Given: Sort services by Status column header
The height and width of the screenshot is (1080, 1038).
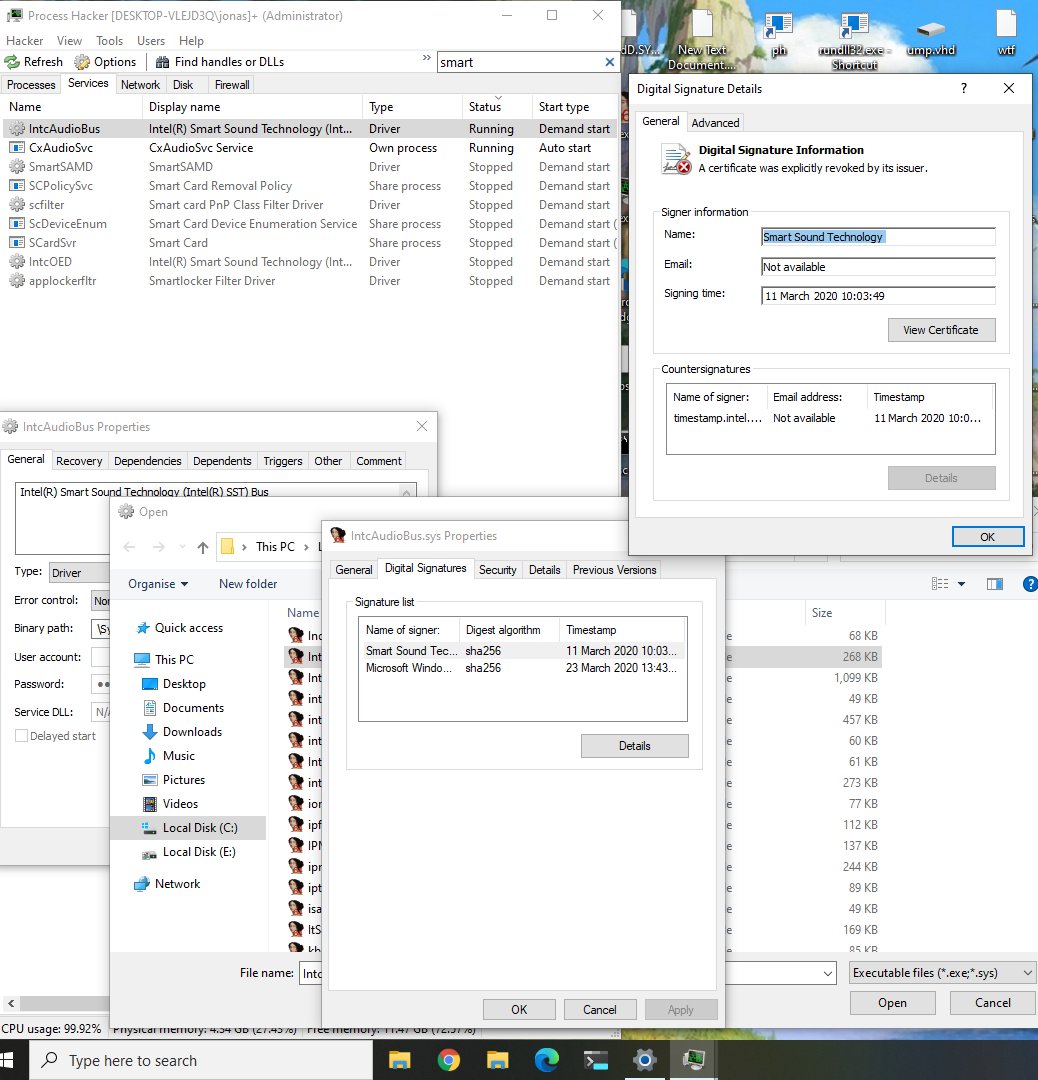Looking at the screenshot, I should [x=496, y=107].
